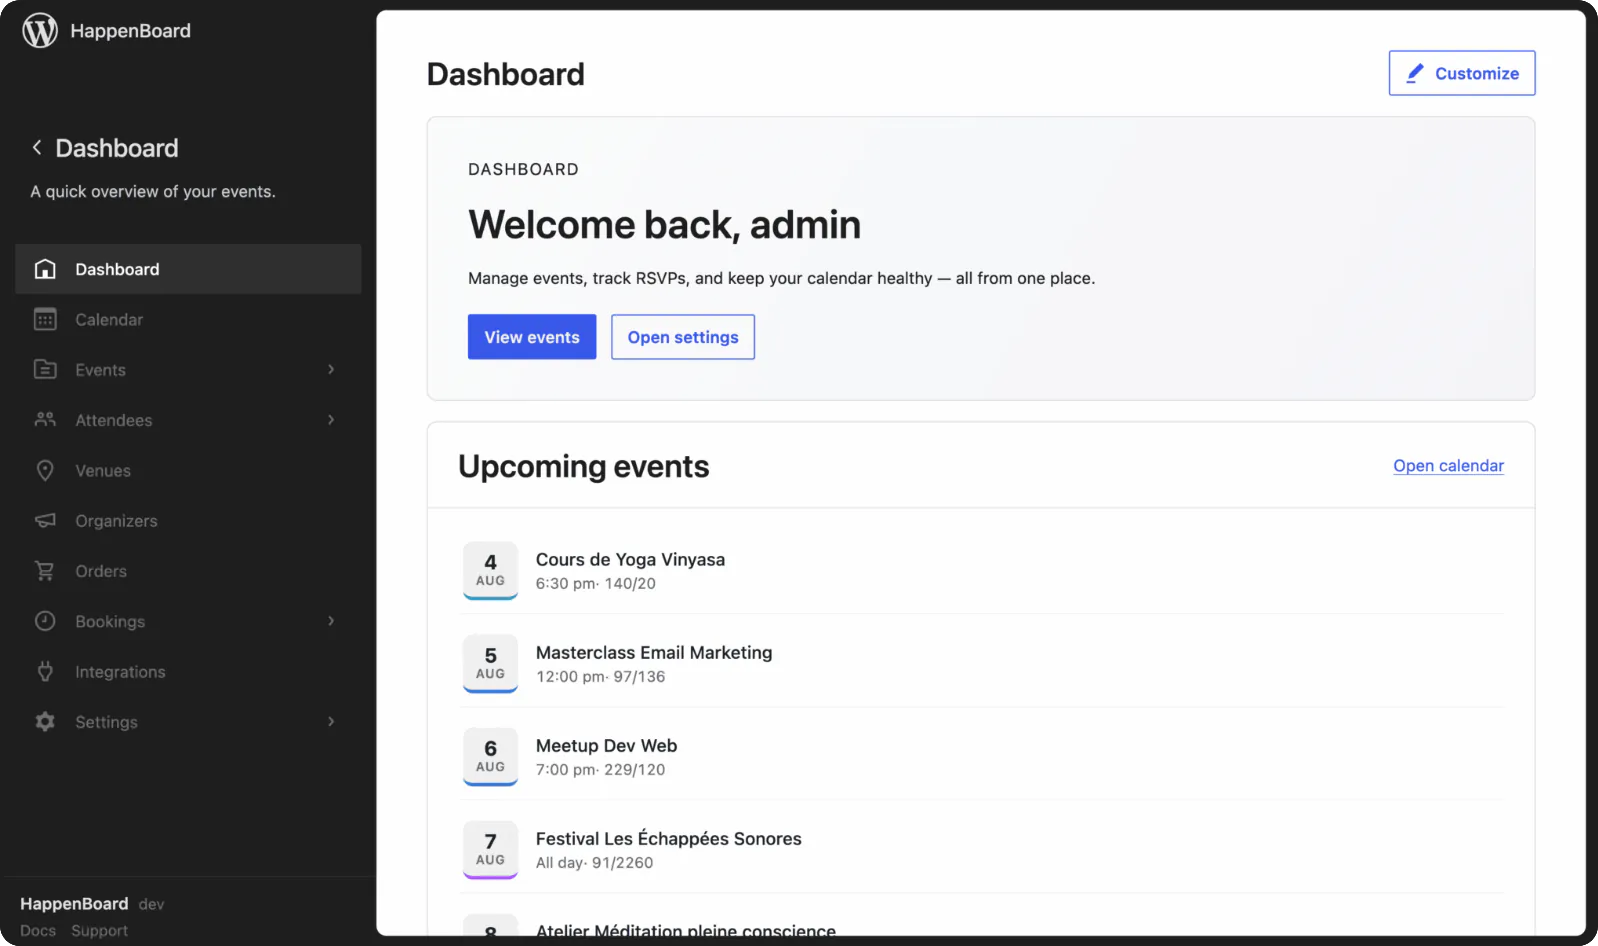Click the Calendar grid icon
The image size is (1598, 946).
[45, 320]
